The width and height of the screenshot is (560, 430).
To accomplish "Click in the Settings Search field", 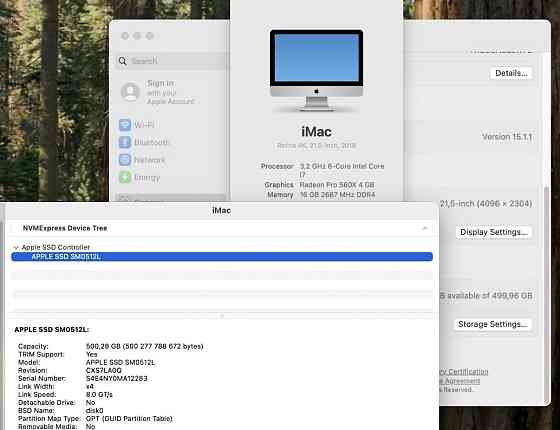I will 171,61.
